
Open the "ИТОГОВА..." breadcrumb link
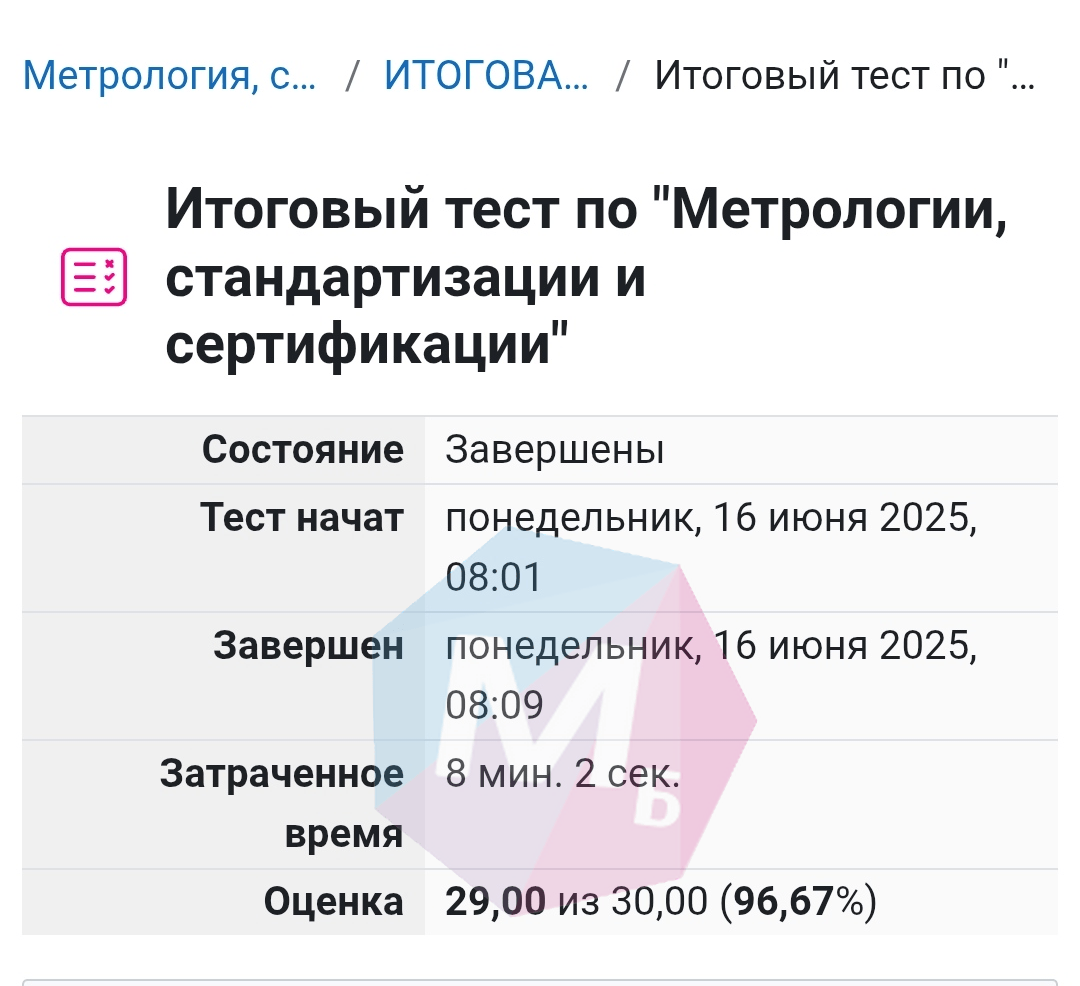point(486,76)
